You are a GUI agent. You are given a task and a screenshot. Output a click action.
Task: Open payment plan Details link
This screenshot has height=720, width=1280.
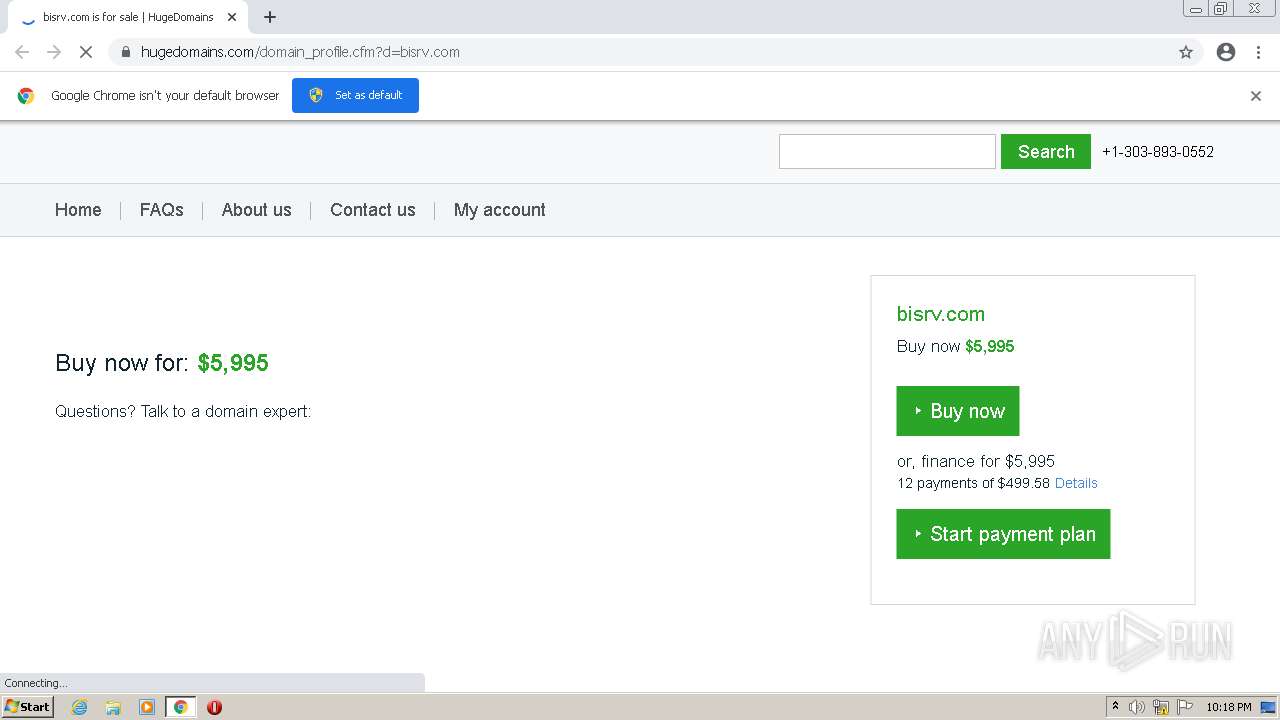tap(1076, 483)
